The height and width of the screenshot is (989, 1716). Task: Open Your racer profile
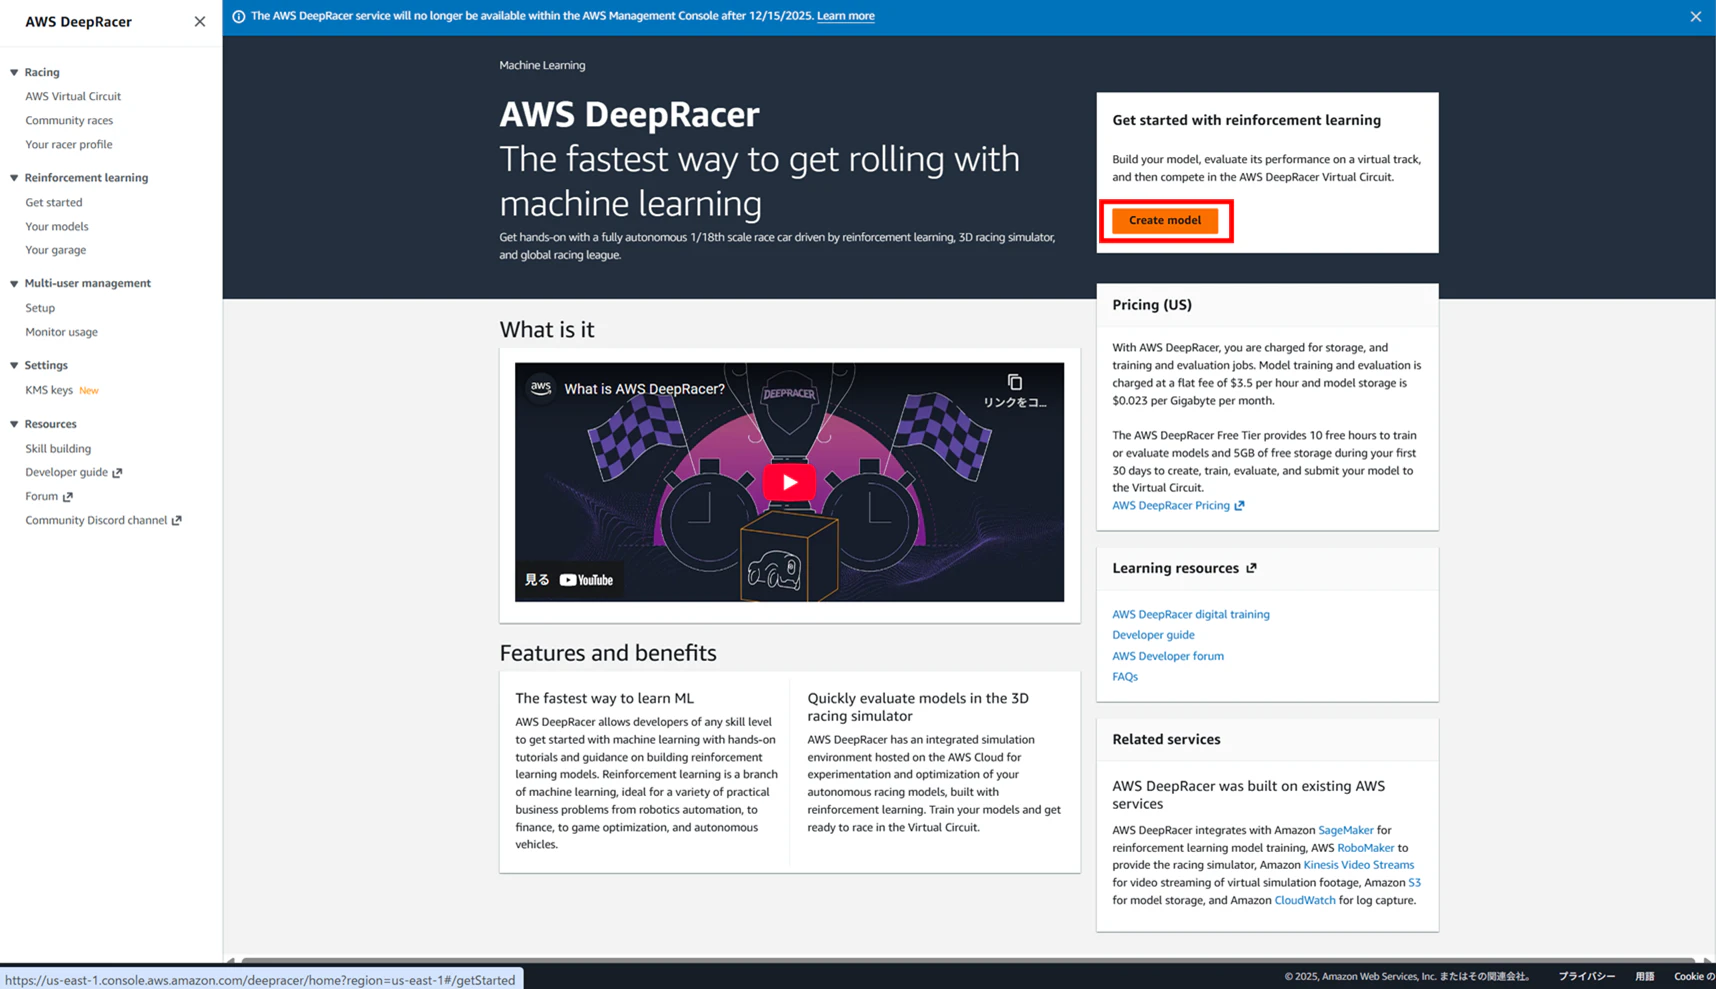[69, 144]
